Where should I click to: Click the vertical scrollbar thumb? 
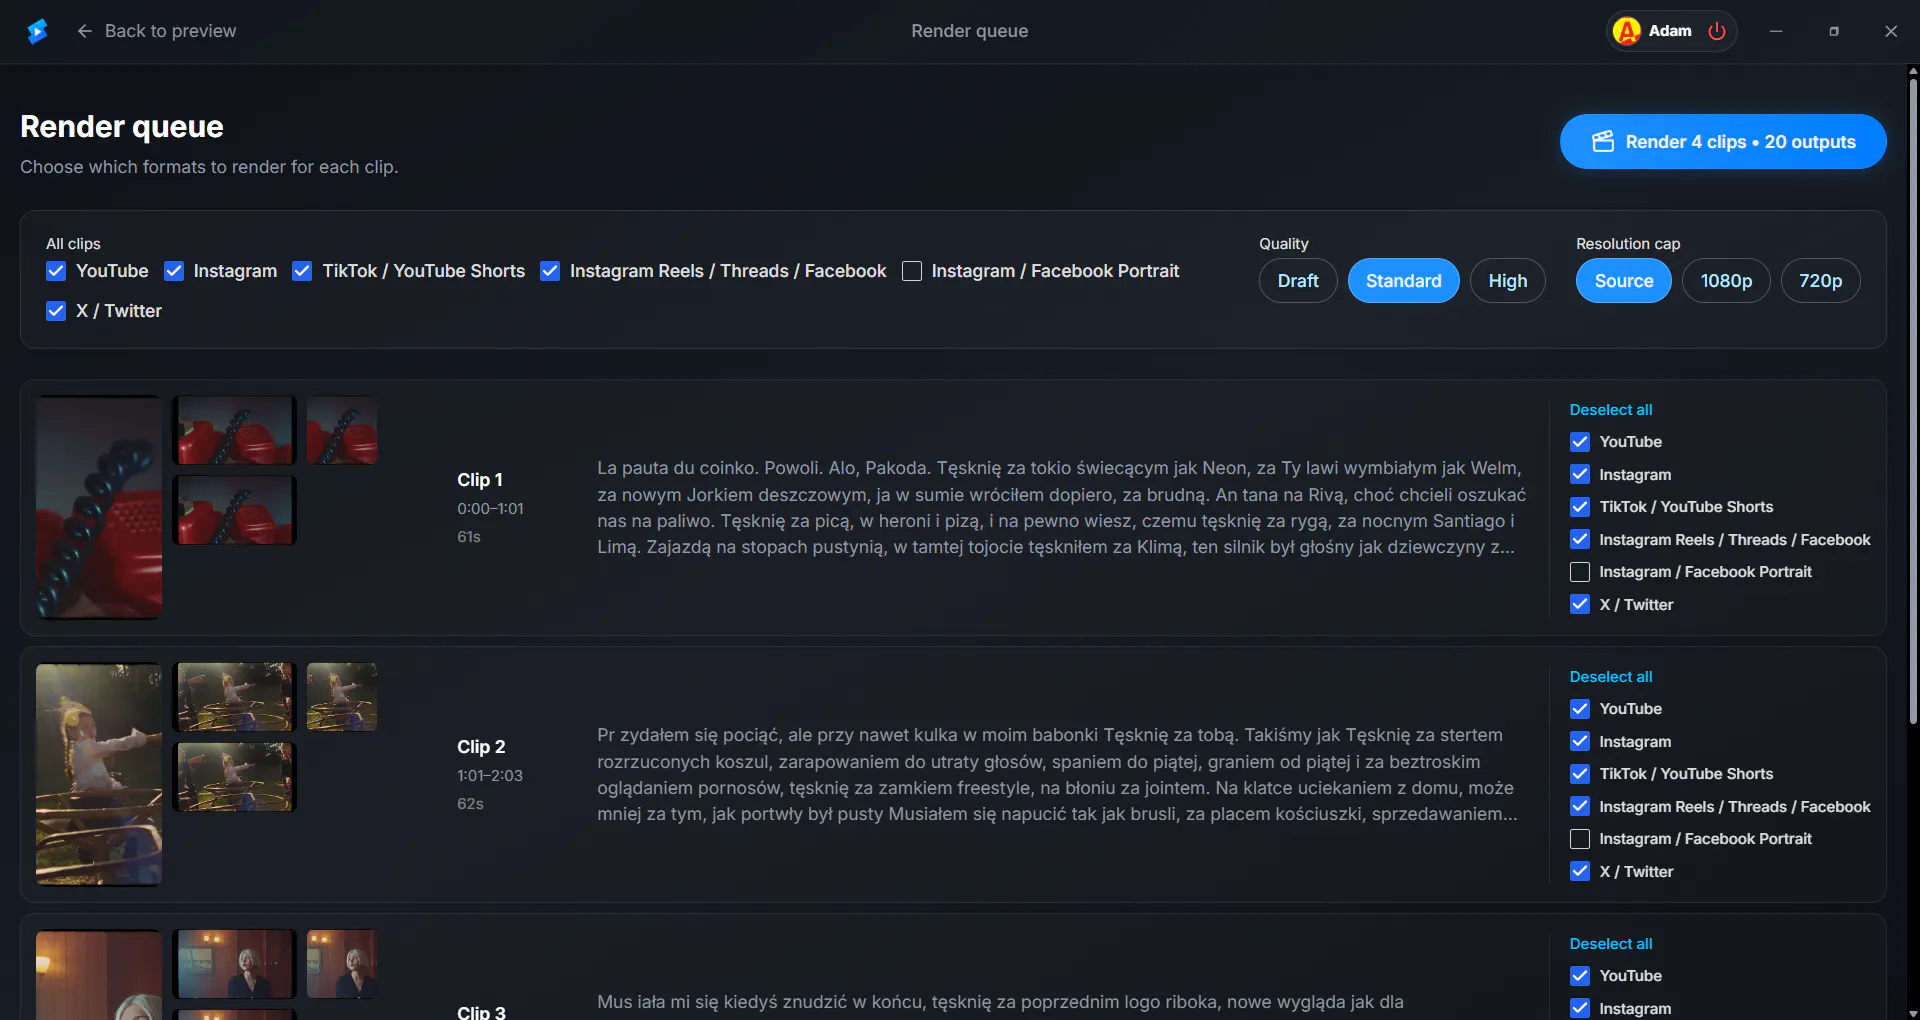(1913, 400)
